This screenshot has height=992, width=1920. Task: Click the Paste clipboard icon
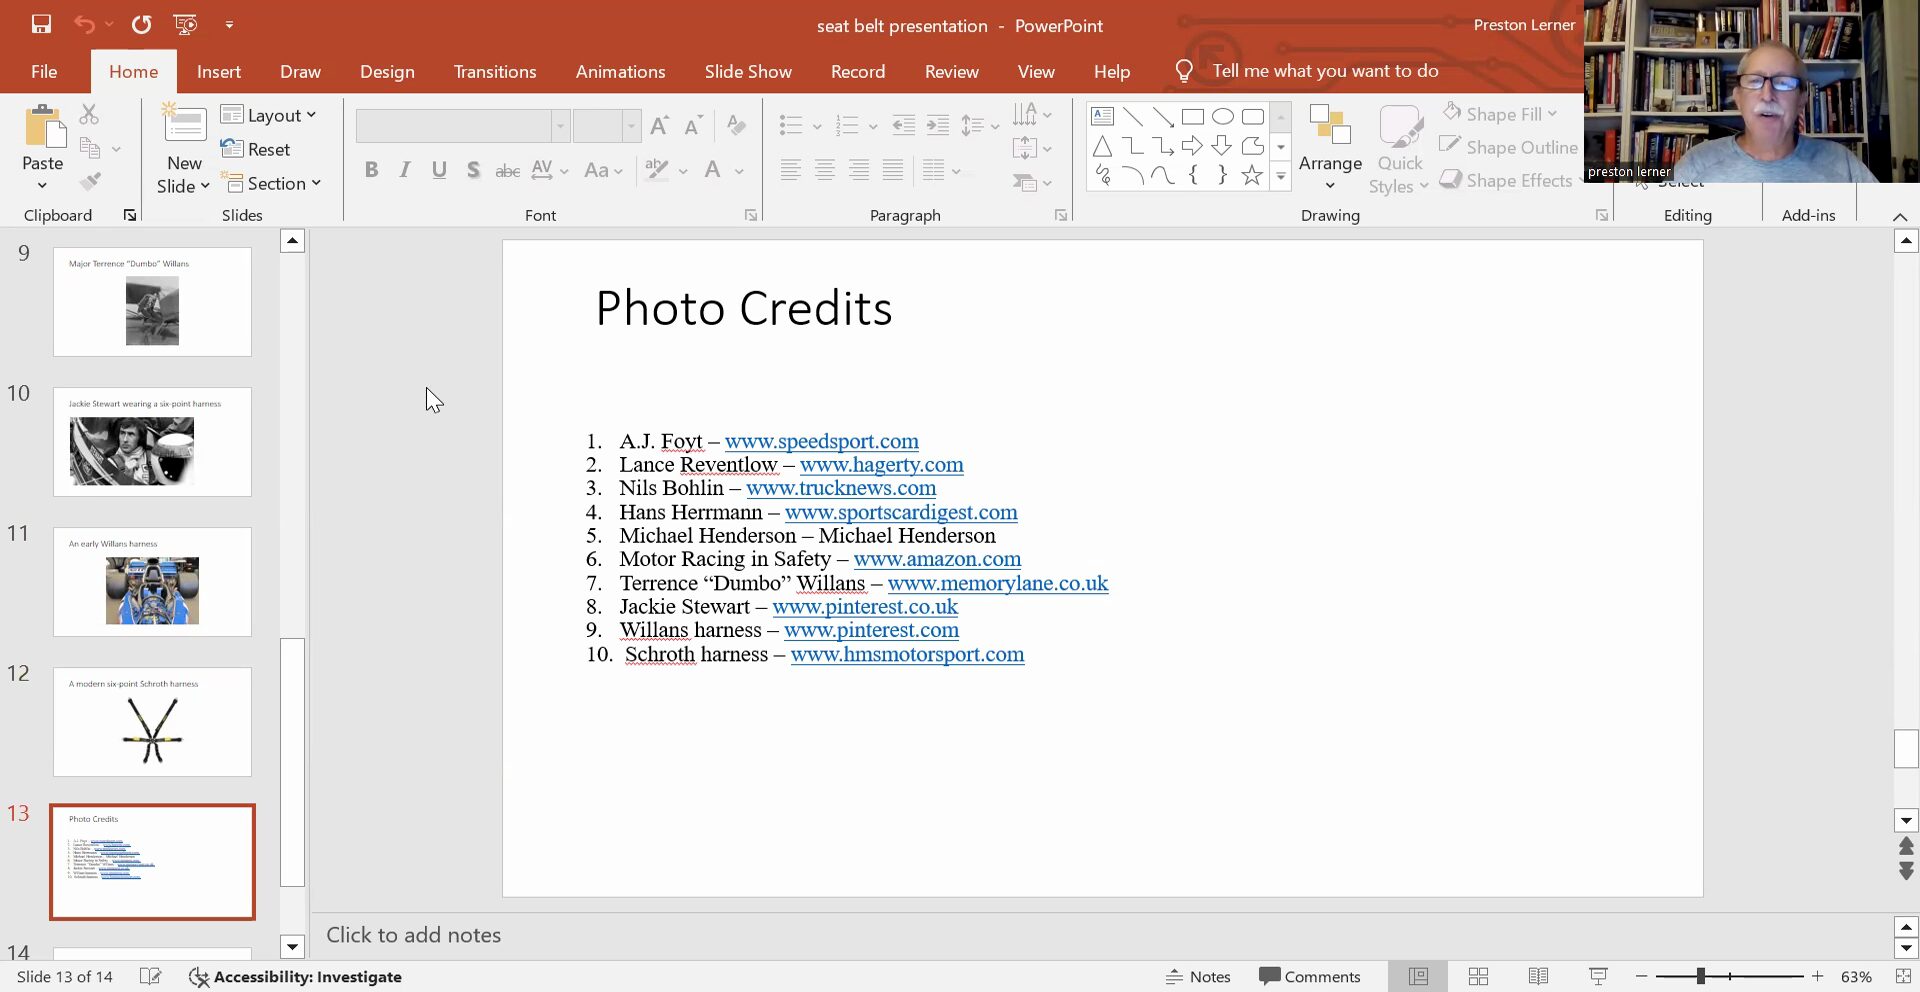pyautogui.click(x=43, y=129)
